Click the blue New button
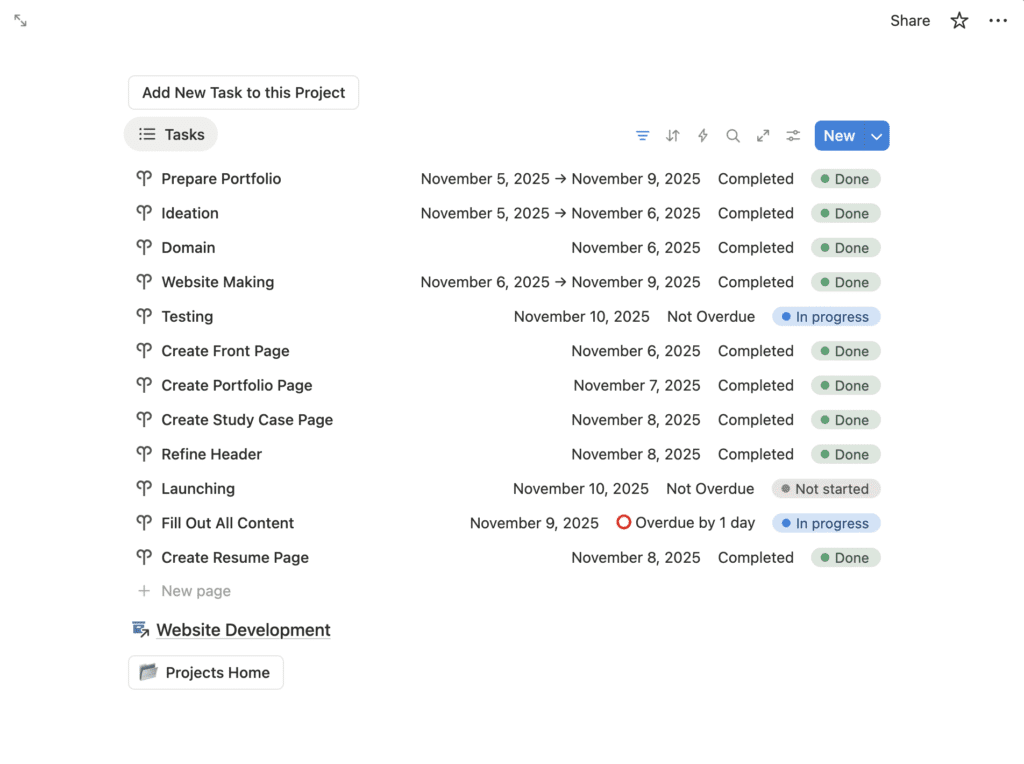1024x764 pixels. click(x=838, y=136)
